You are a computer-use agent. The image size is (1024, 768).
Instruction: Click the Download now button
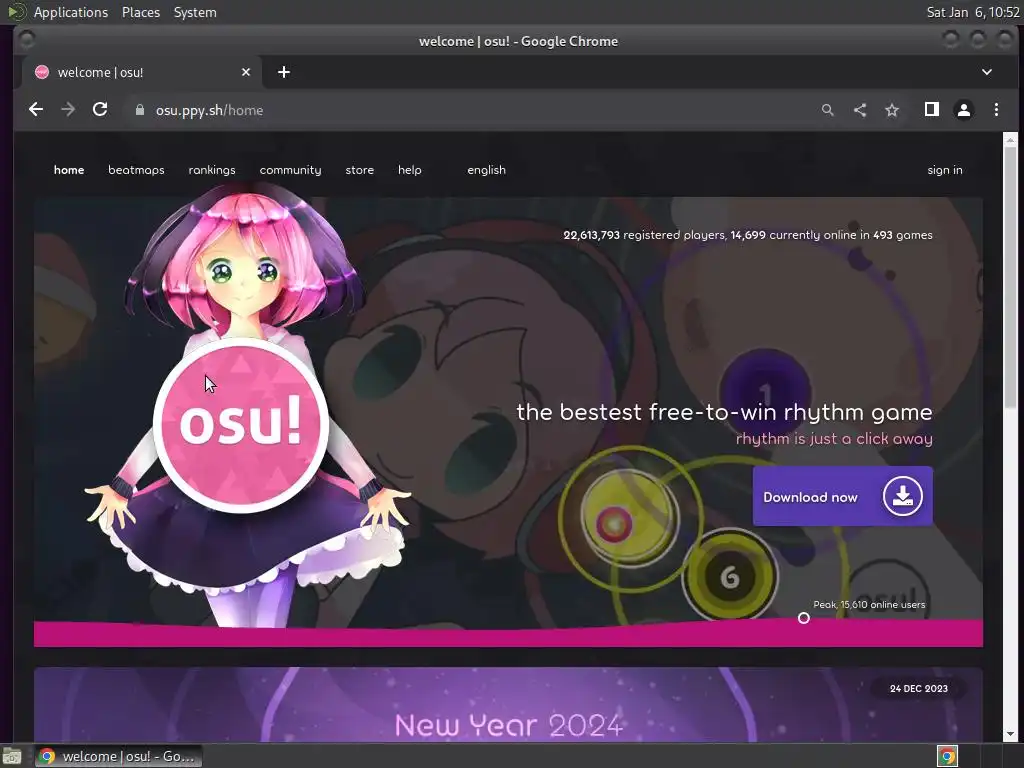pos(842,496)
